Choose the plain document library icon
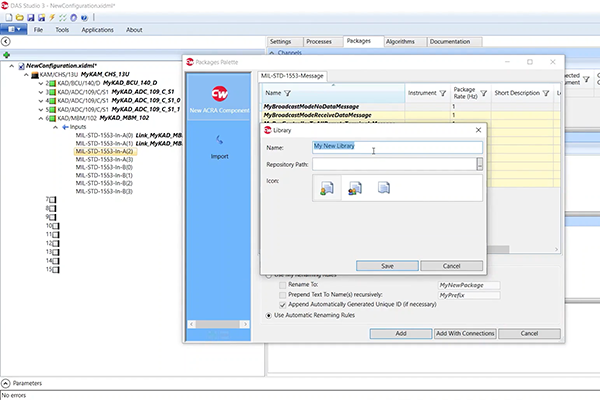This screenshot has width=600, height=400. (x=384, y=188)
